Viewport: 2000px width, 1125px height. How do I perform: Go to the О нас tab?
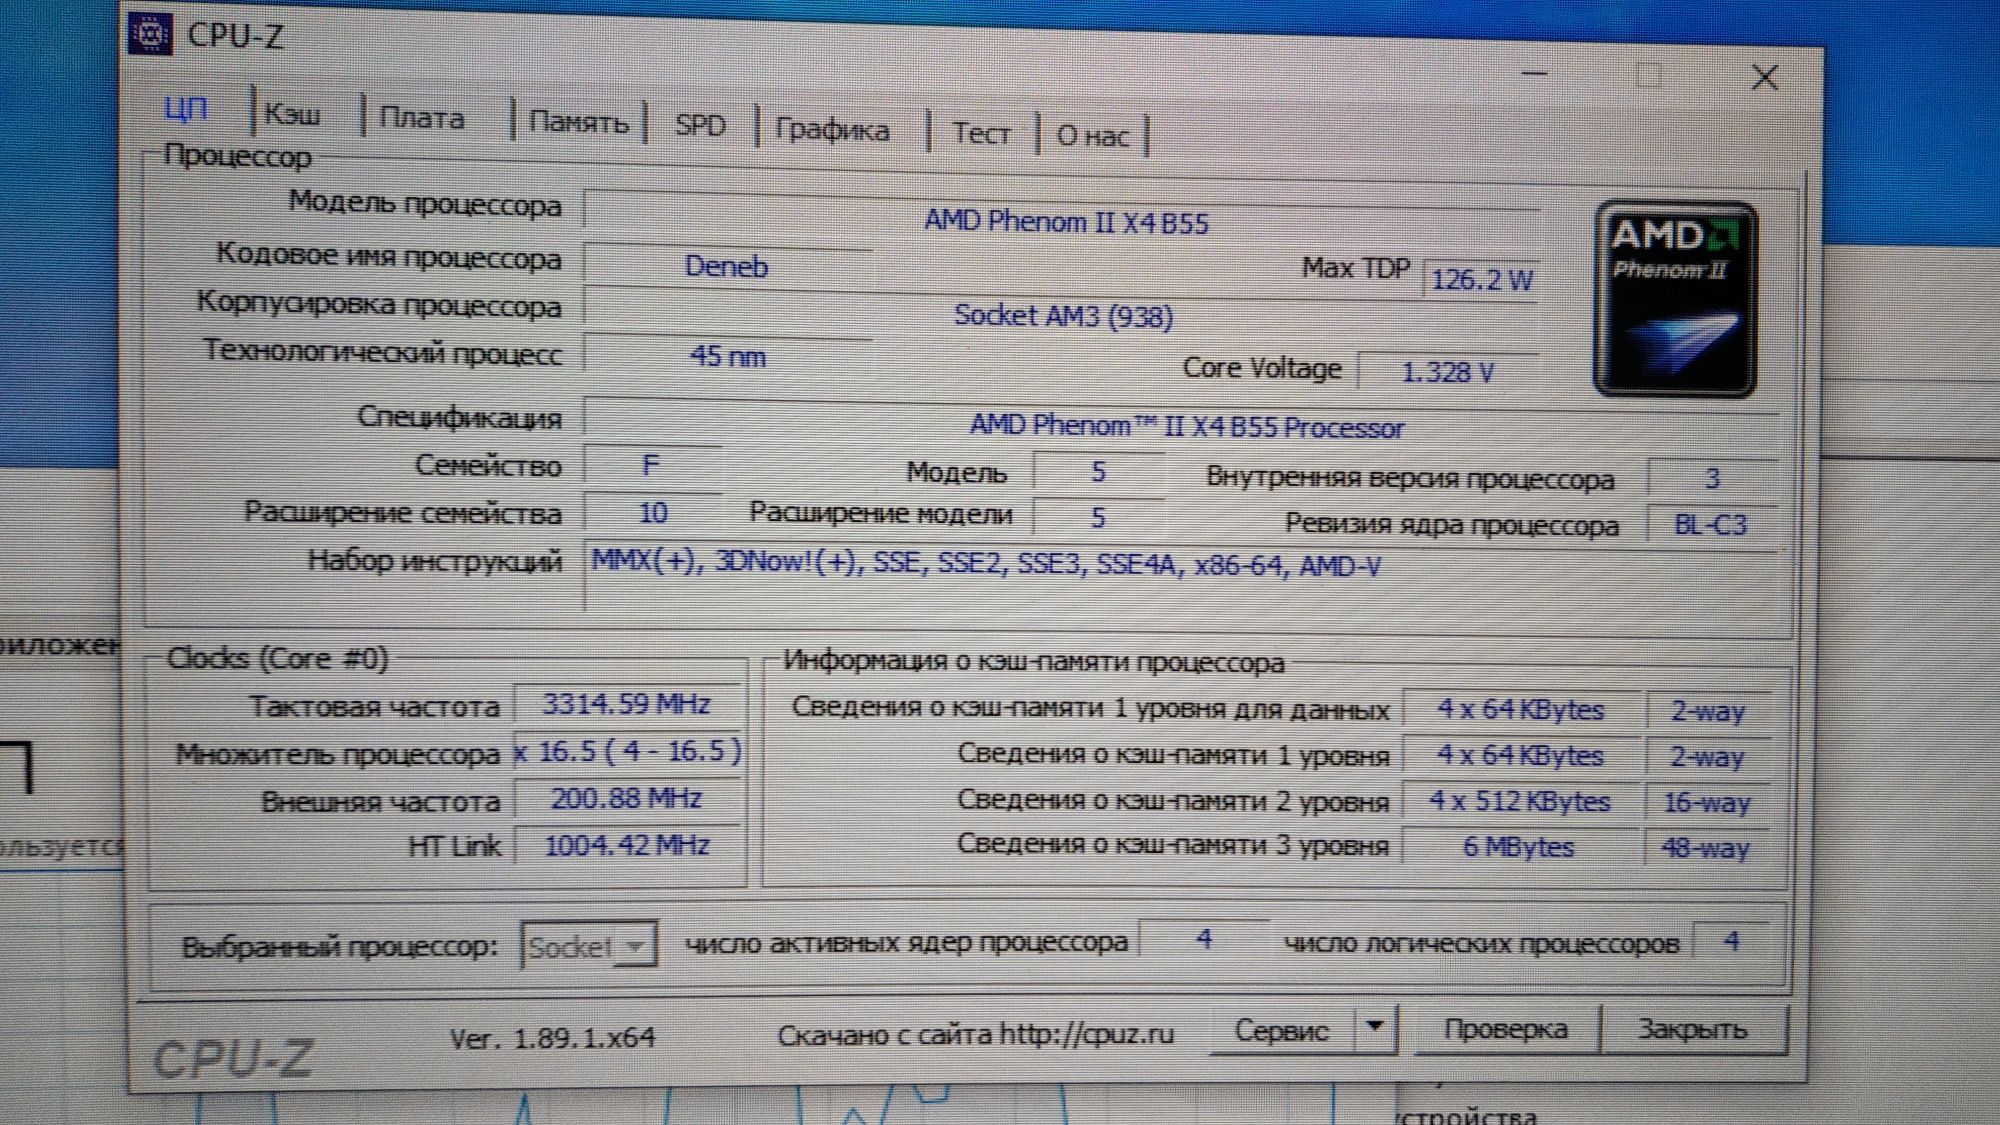coord(1092,135)
